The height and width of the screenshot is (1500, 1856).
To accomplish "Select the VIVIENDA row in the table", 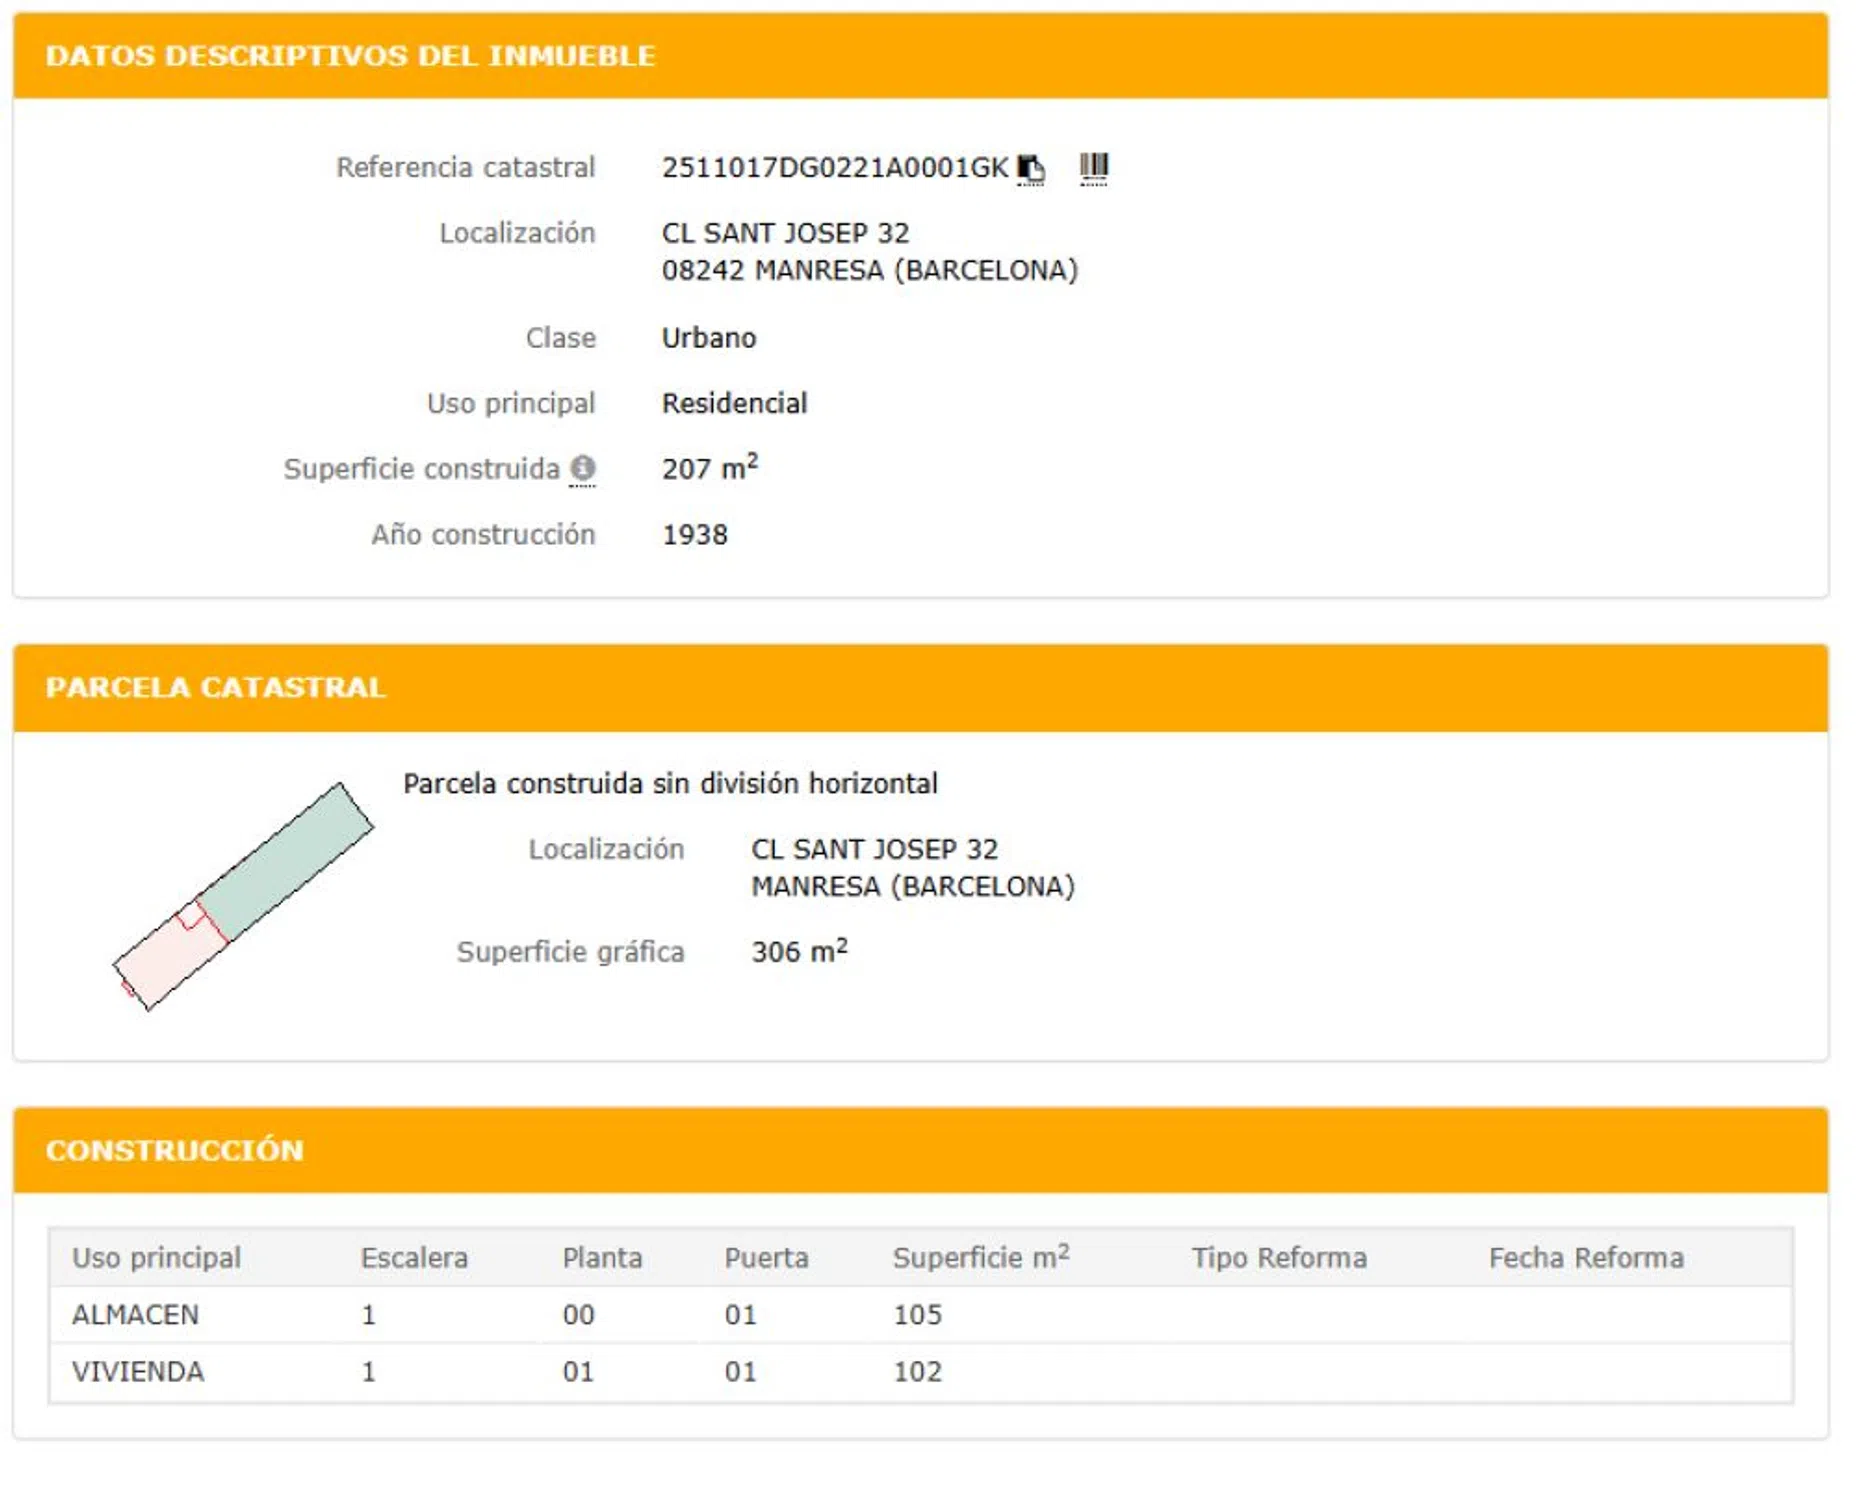I will pos(138,1371).
